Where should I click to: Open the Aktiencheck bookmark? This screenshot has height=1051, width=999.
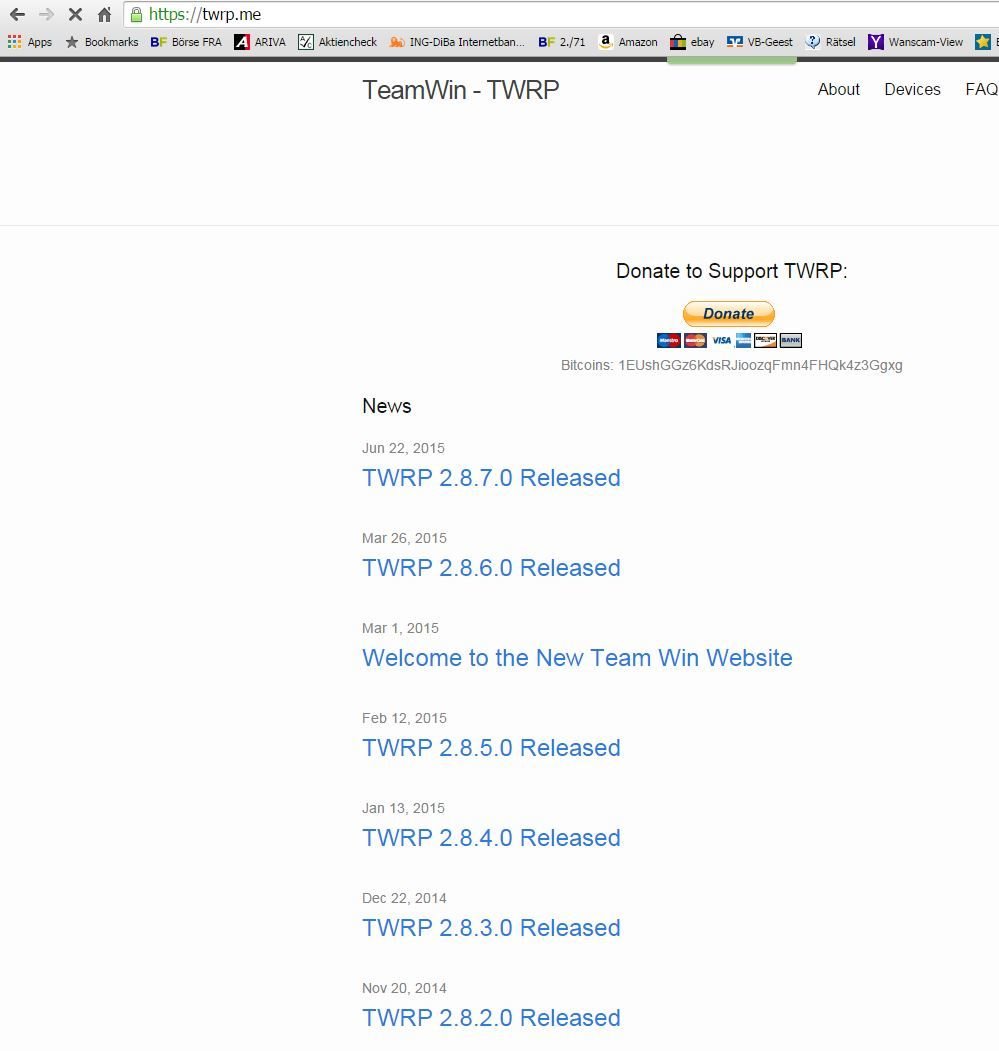point(337,42)
